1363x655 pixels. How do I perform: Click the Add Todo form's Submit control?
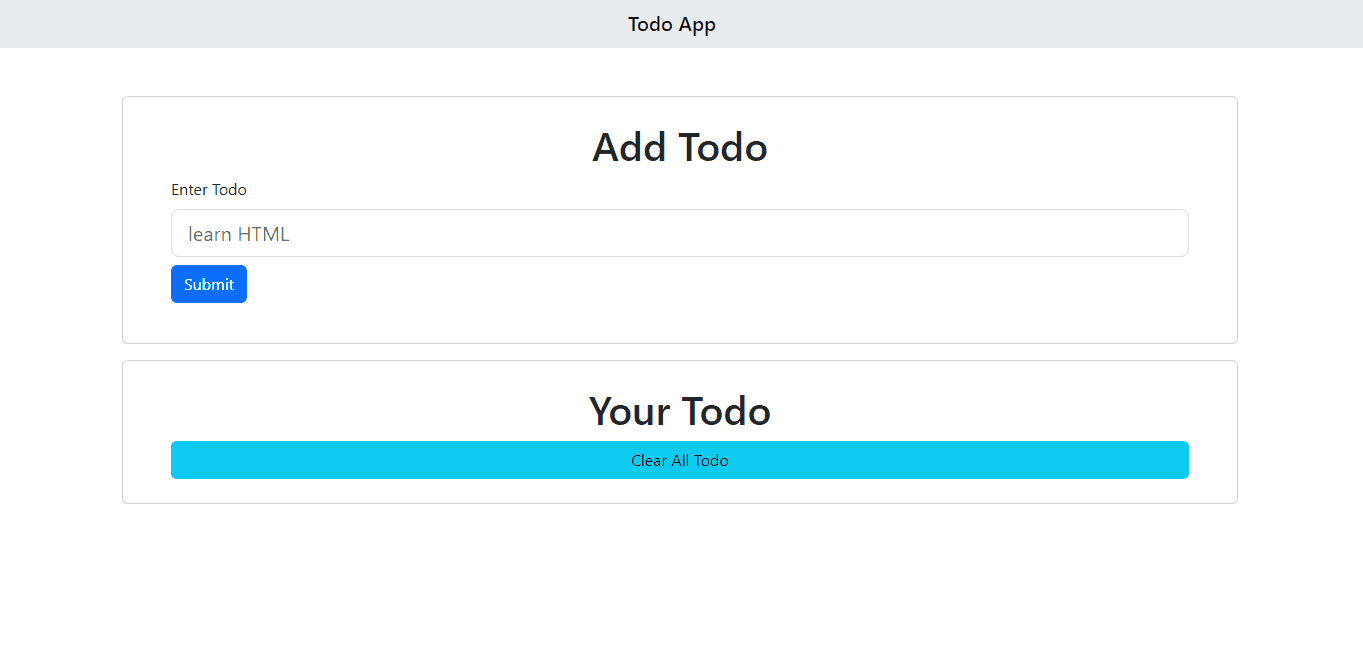[209, 284]
